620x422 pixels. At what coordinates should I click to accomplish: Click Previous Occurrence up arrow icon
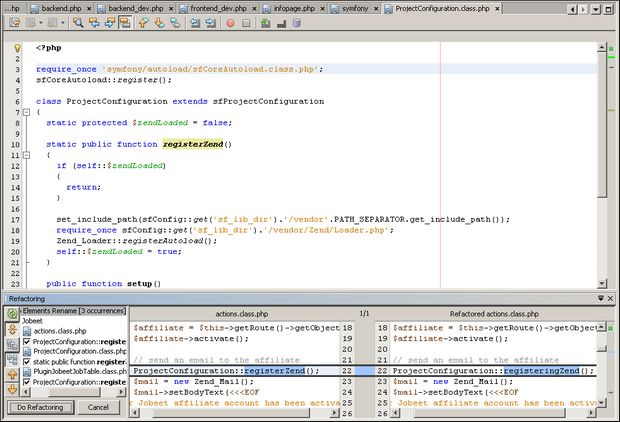click(12, 375)
